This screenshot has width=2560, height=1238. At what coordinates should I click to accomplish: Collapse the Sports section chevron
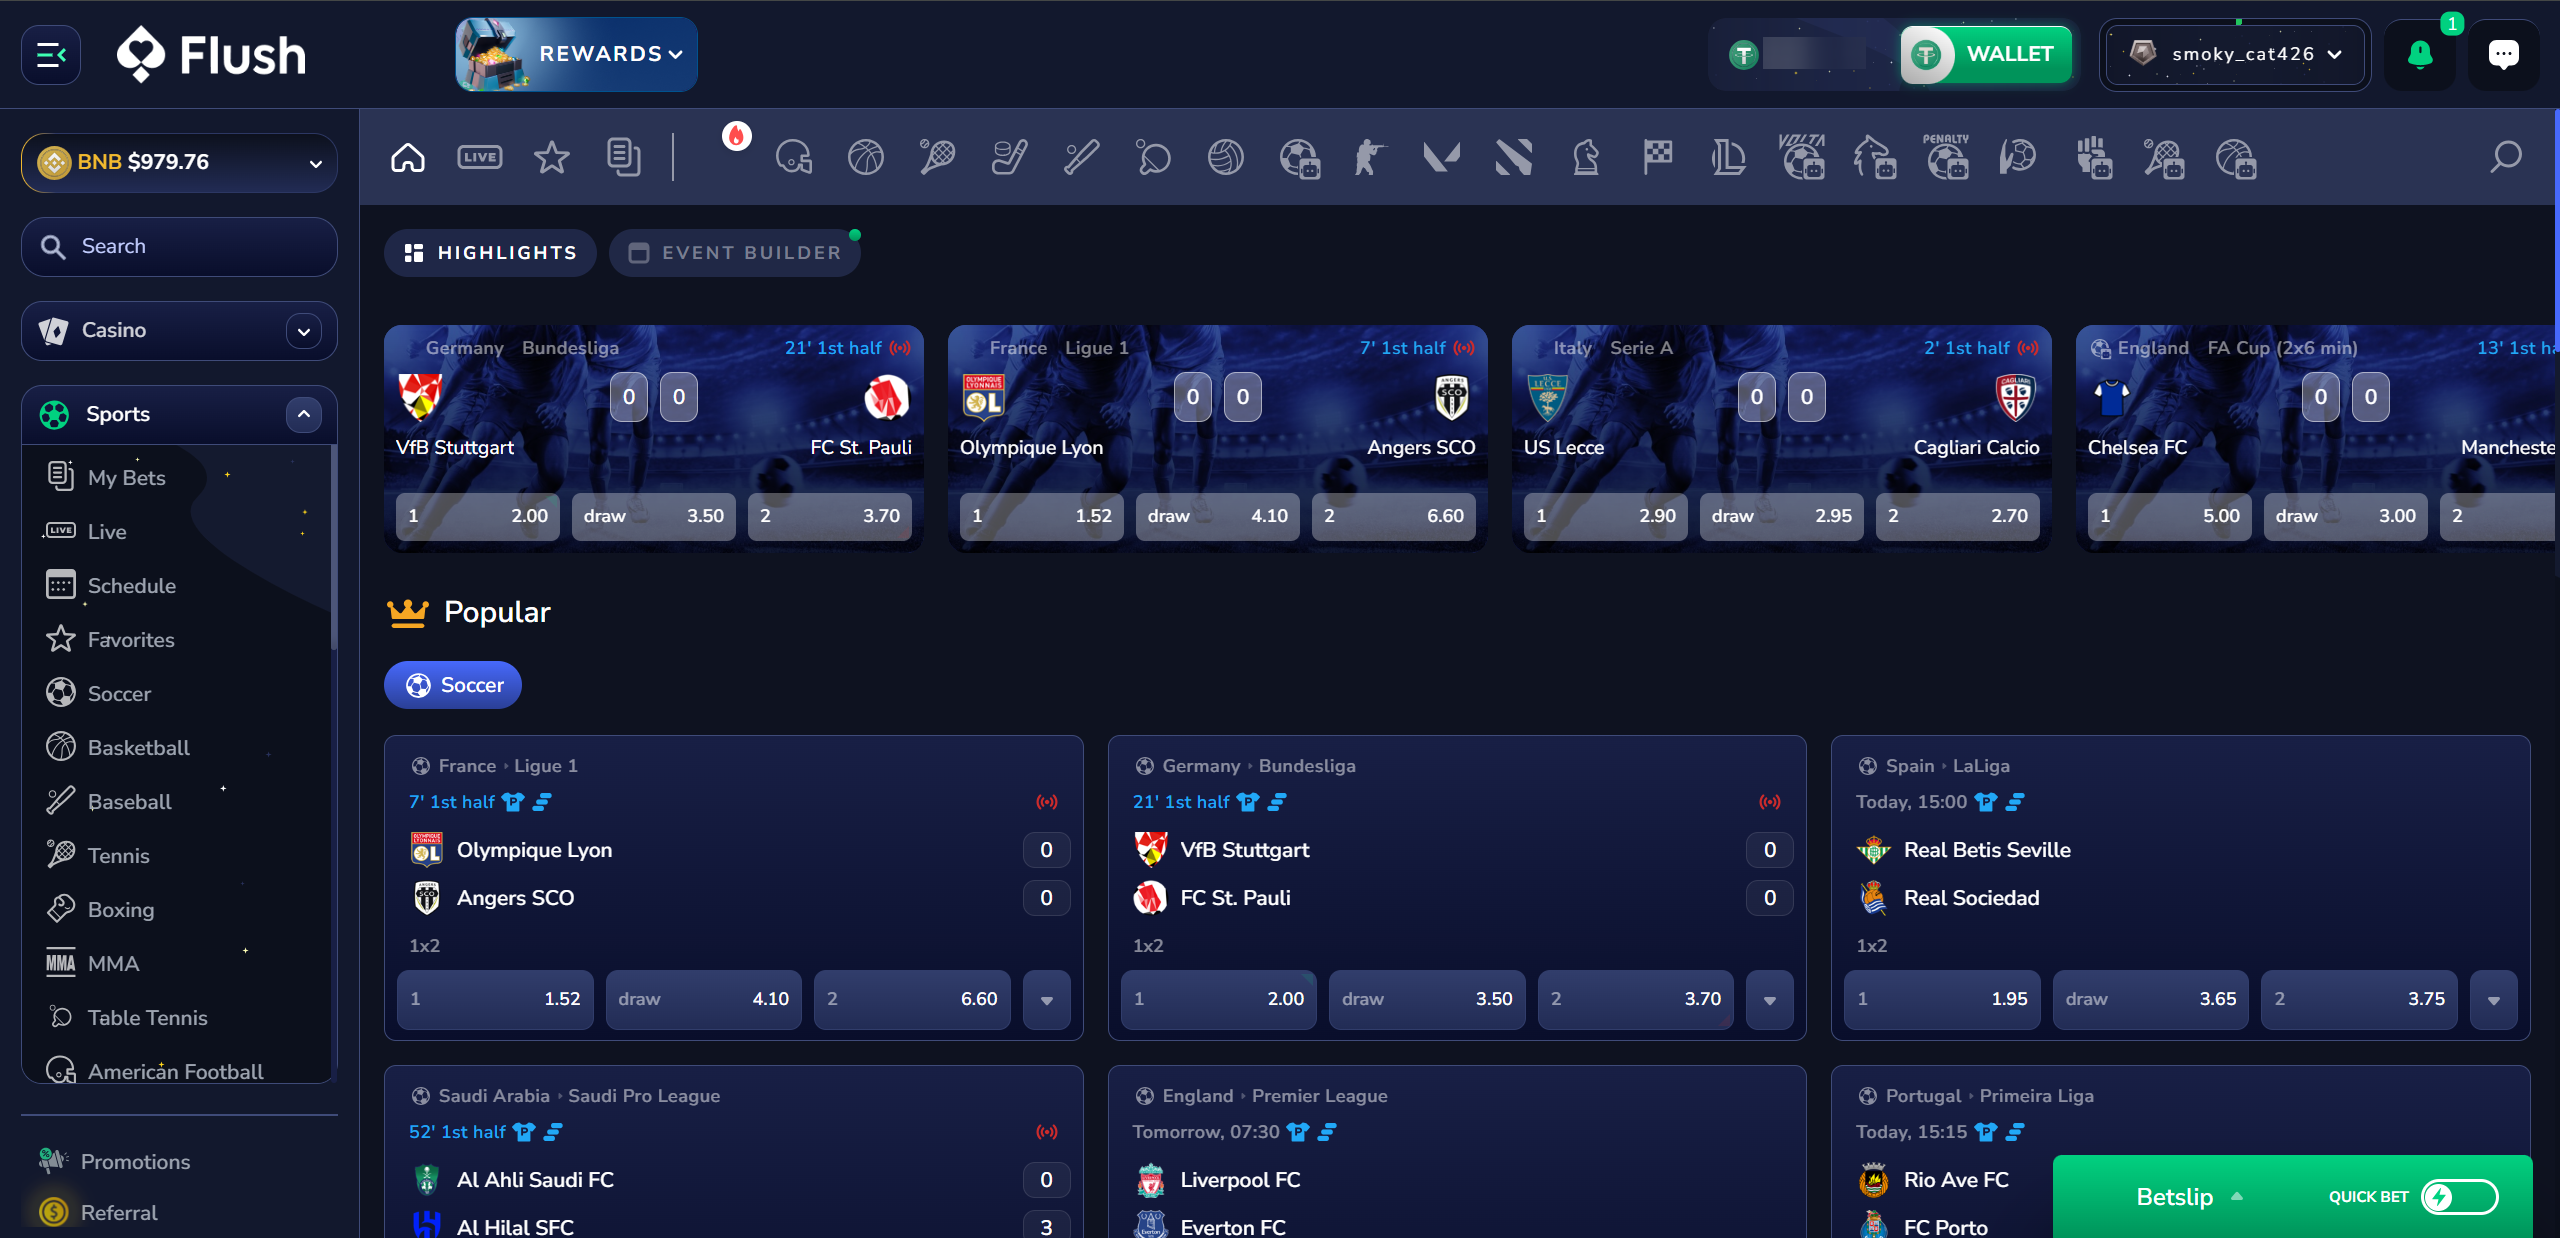[304, 415]
